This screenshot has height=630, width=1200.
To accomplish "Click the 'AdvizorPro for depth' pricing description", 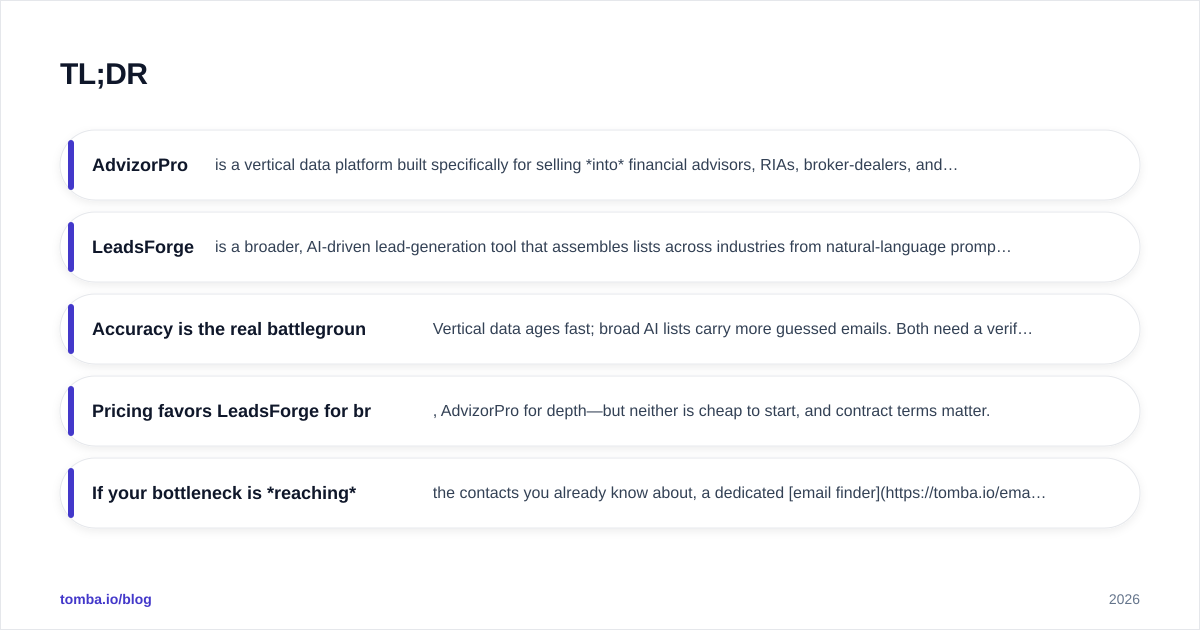I will [711, 411].
